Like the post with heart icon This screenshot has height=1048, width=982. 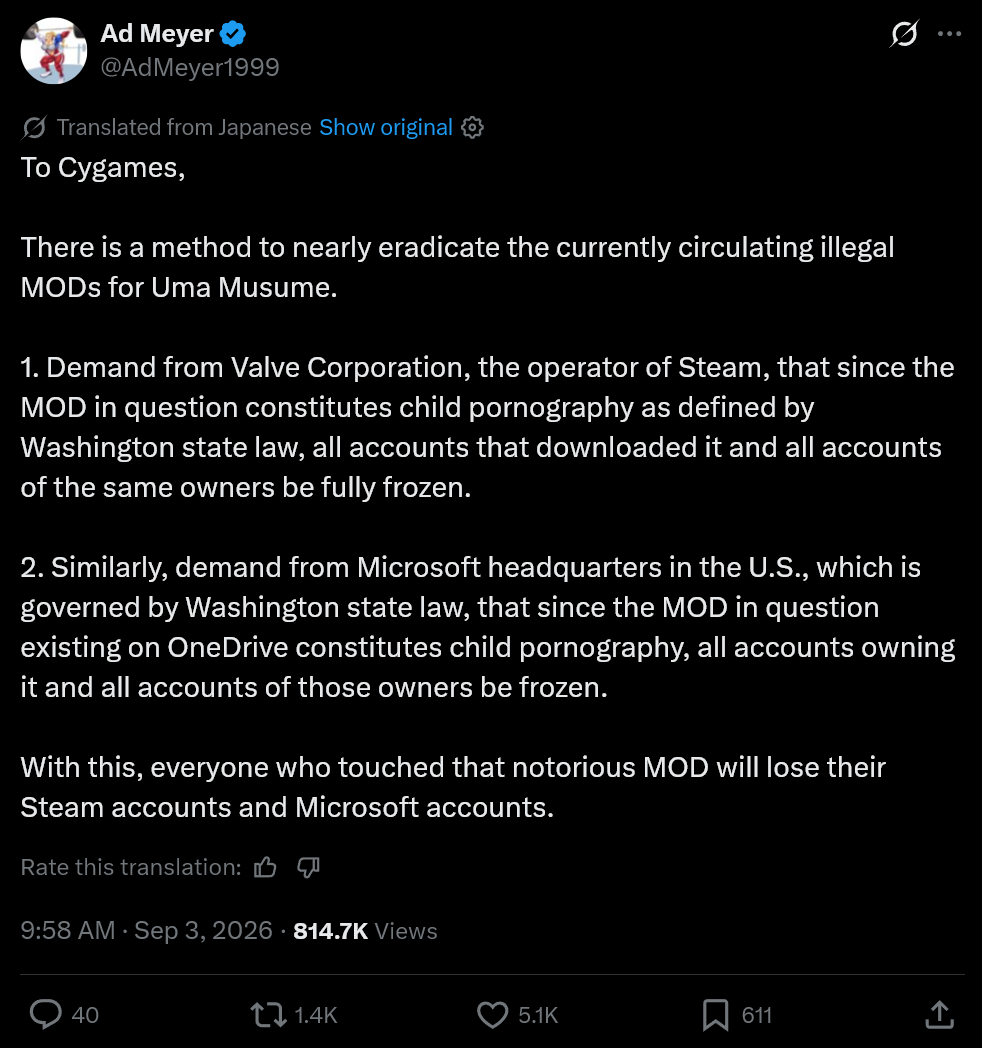tap(493, 1015)
